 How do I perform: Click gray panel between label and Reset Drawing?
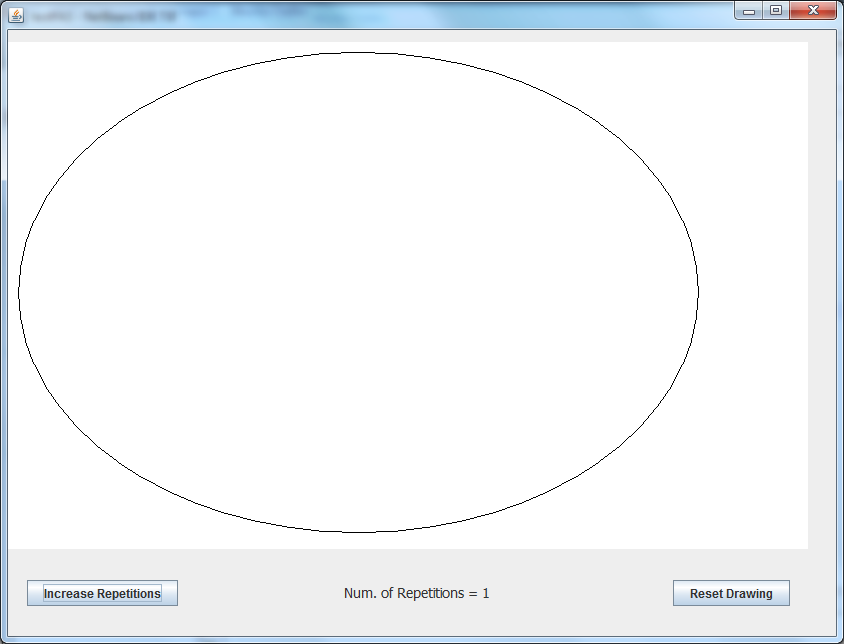click(580, 593)
